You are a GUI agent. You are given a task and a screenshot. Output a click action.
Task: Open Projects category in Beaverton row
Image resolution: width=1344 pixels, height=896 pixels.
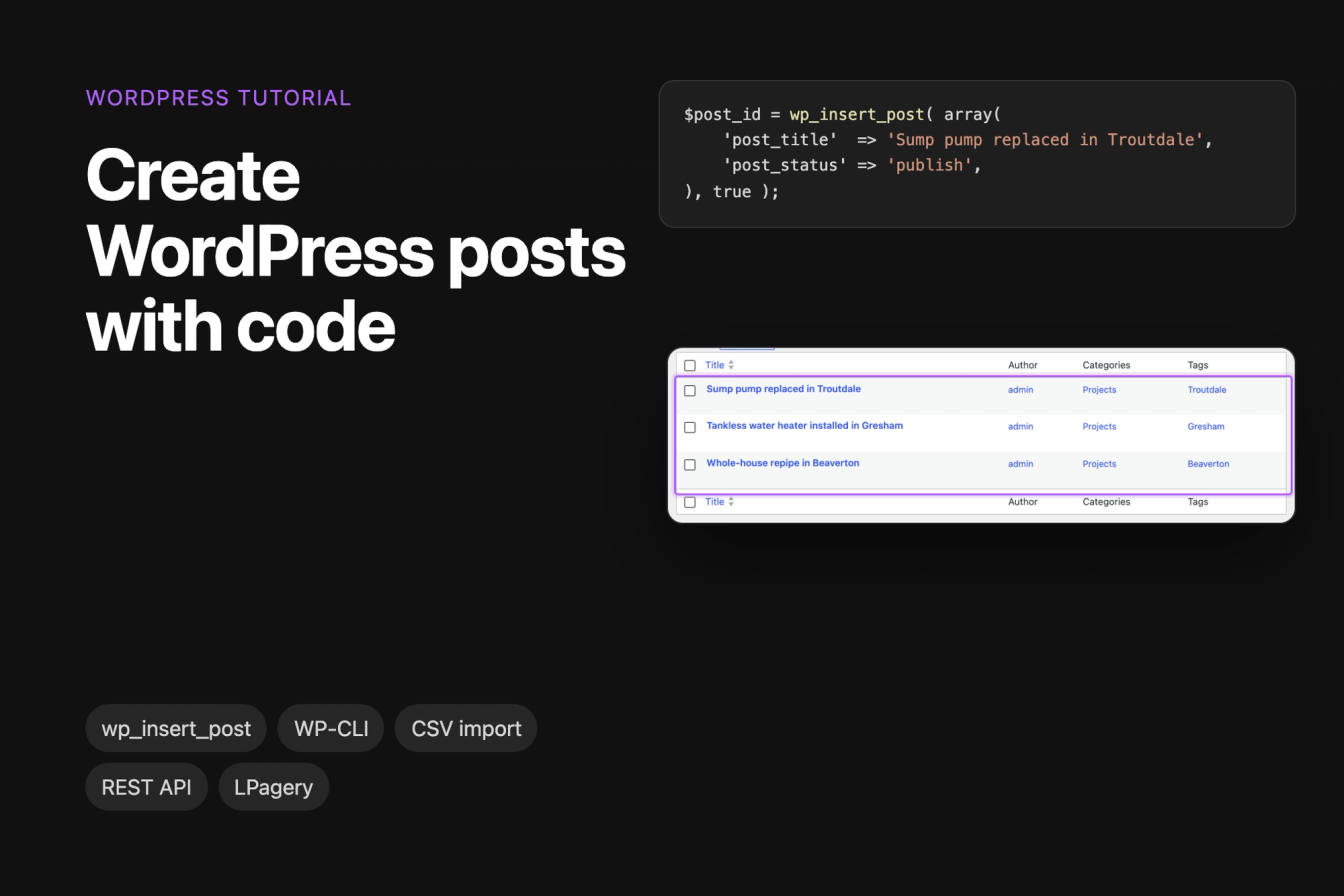coord(1099,464)
